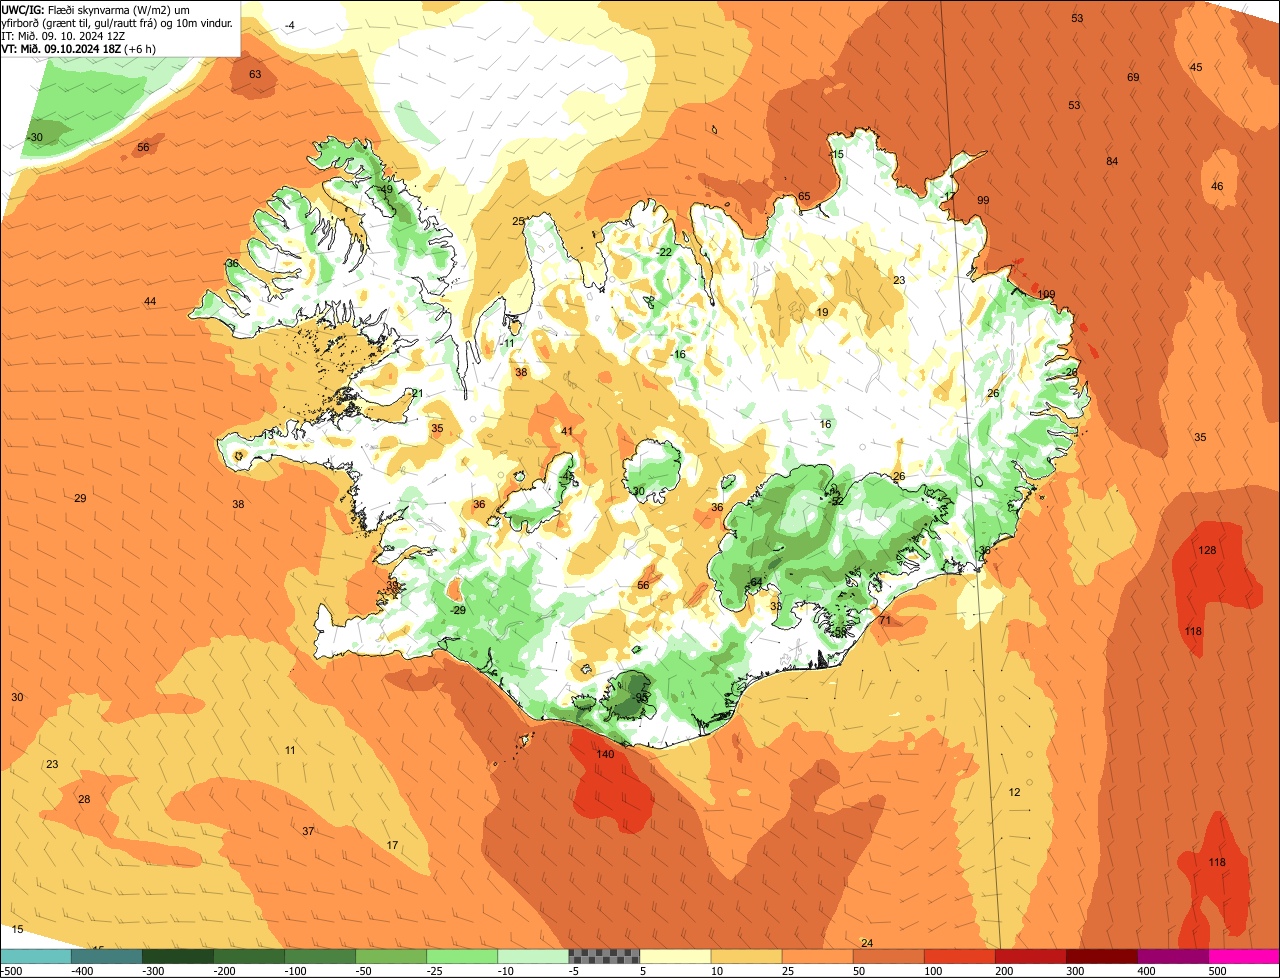Click the checkered swatch between -5 and 5
This screenshot has height=978, width=1280.
point(603,956)
